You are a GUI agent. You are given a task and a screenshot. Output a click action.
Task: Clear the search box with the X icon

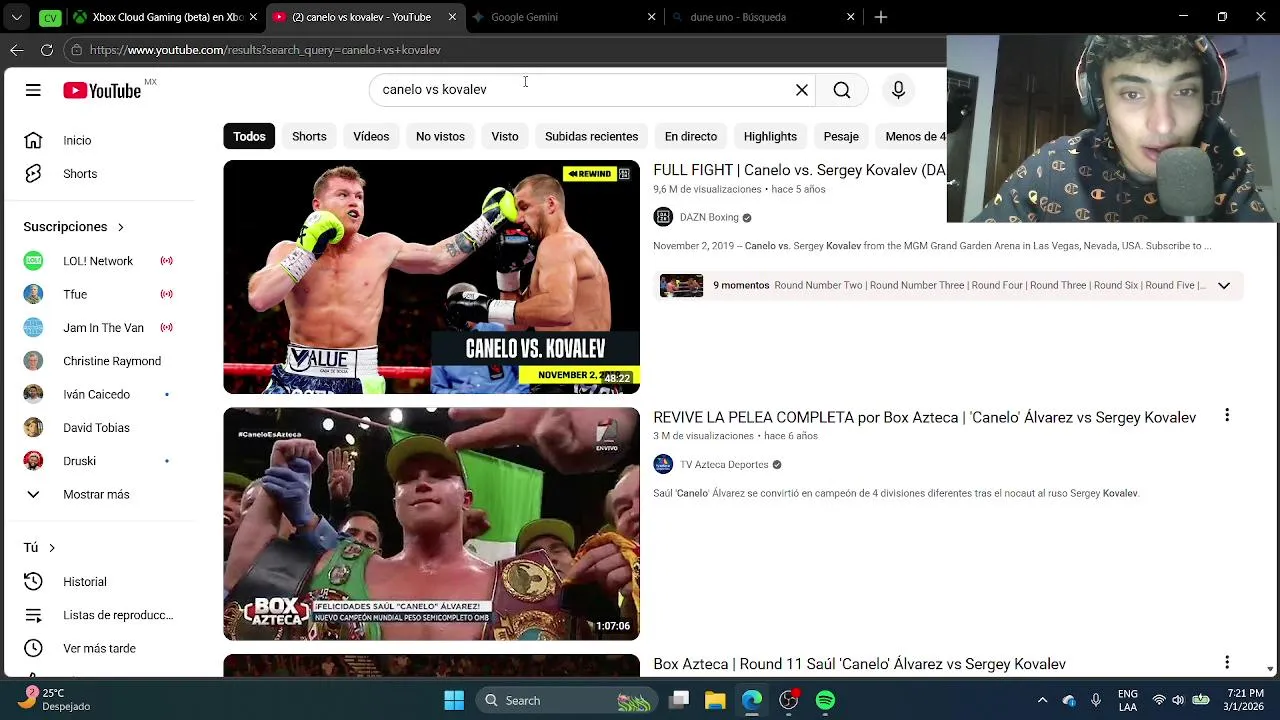coord(801,90)
